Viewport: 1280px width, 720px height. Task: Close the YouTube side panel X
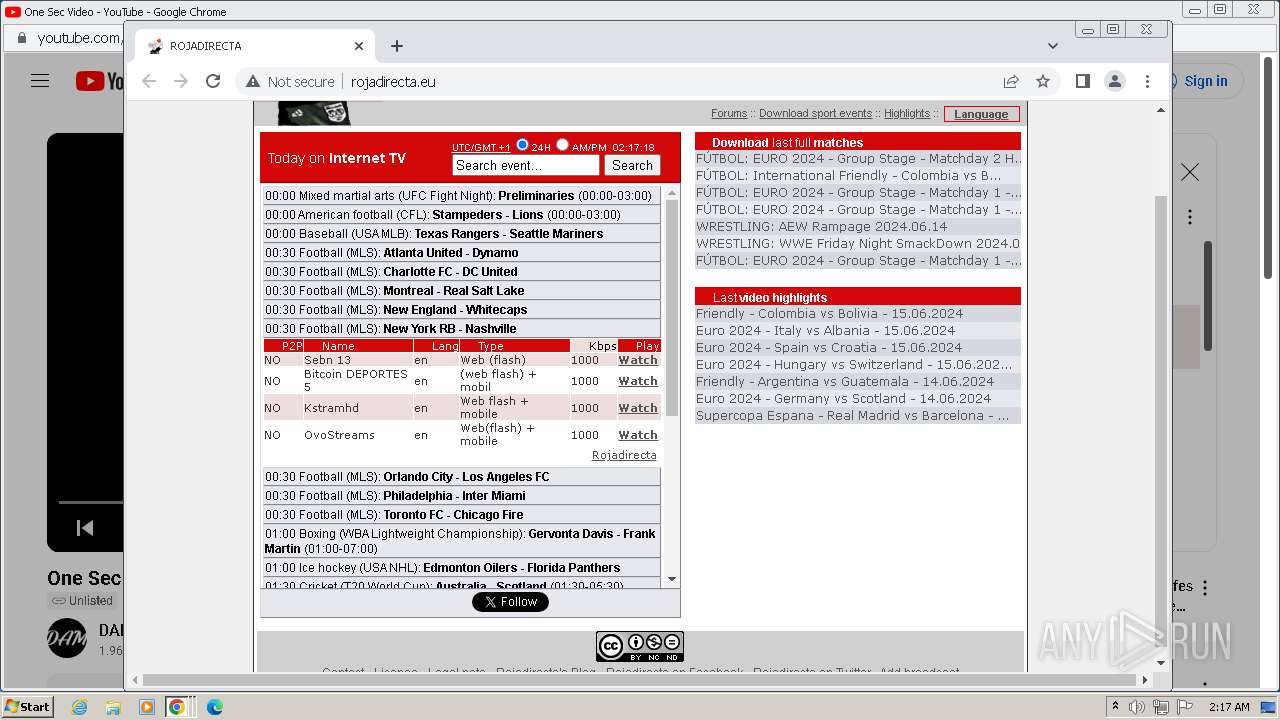pos(1190,173)
